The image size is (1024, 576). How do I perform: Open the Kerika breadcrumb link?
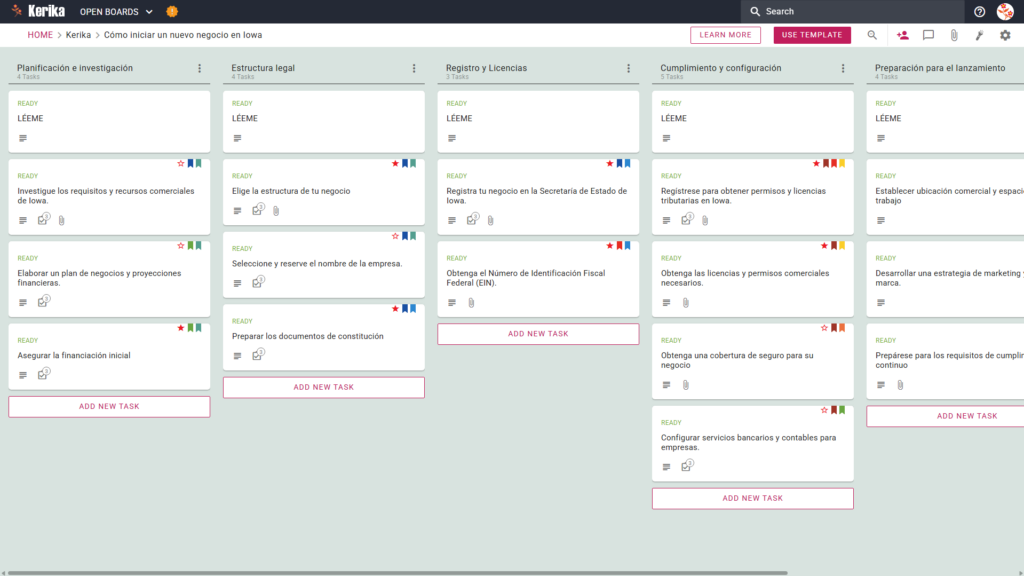pos(78,35)
